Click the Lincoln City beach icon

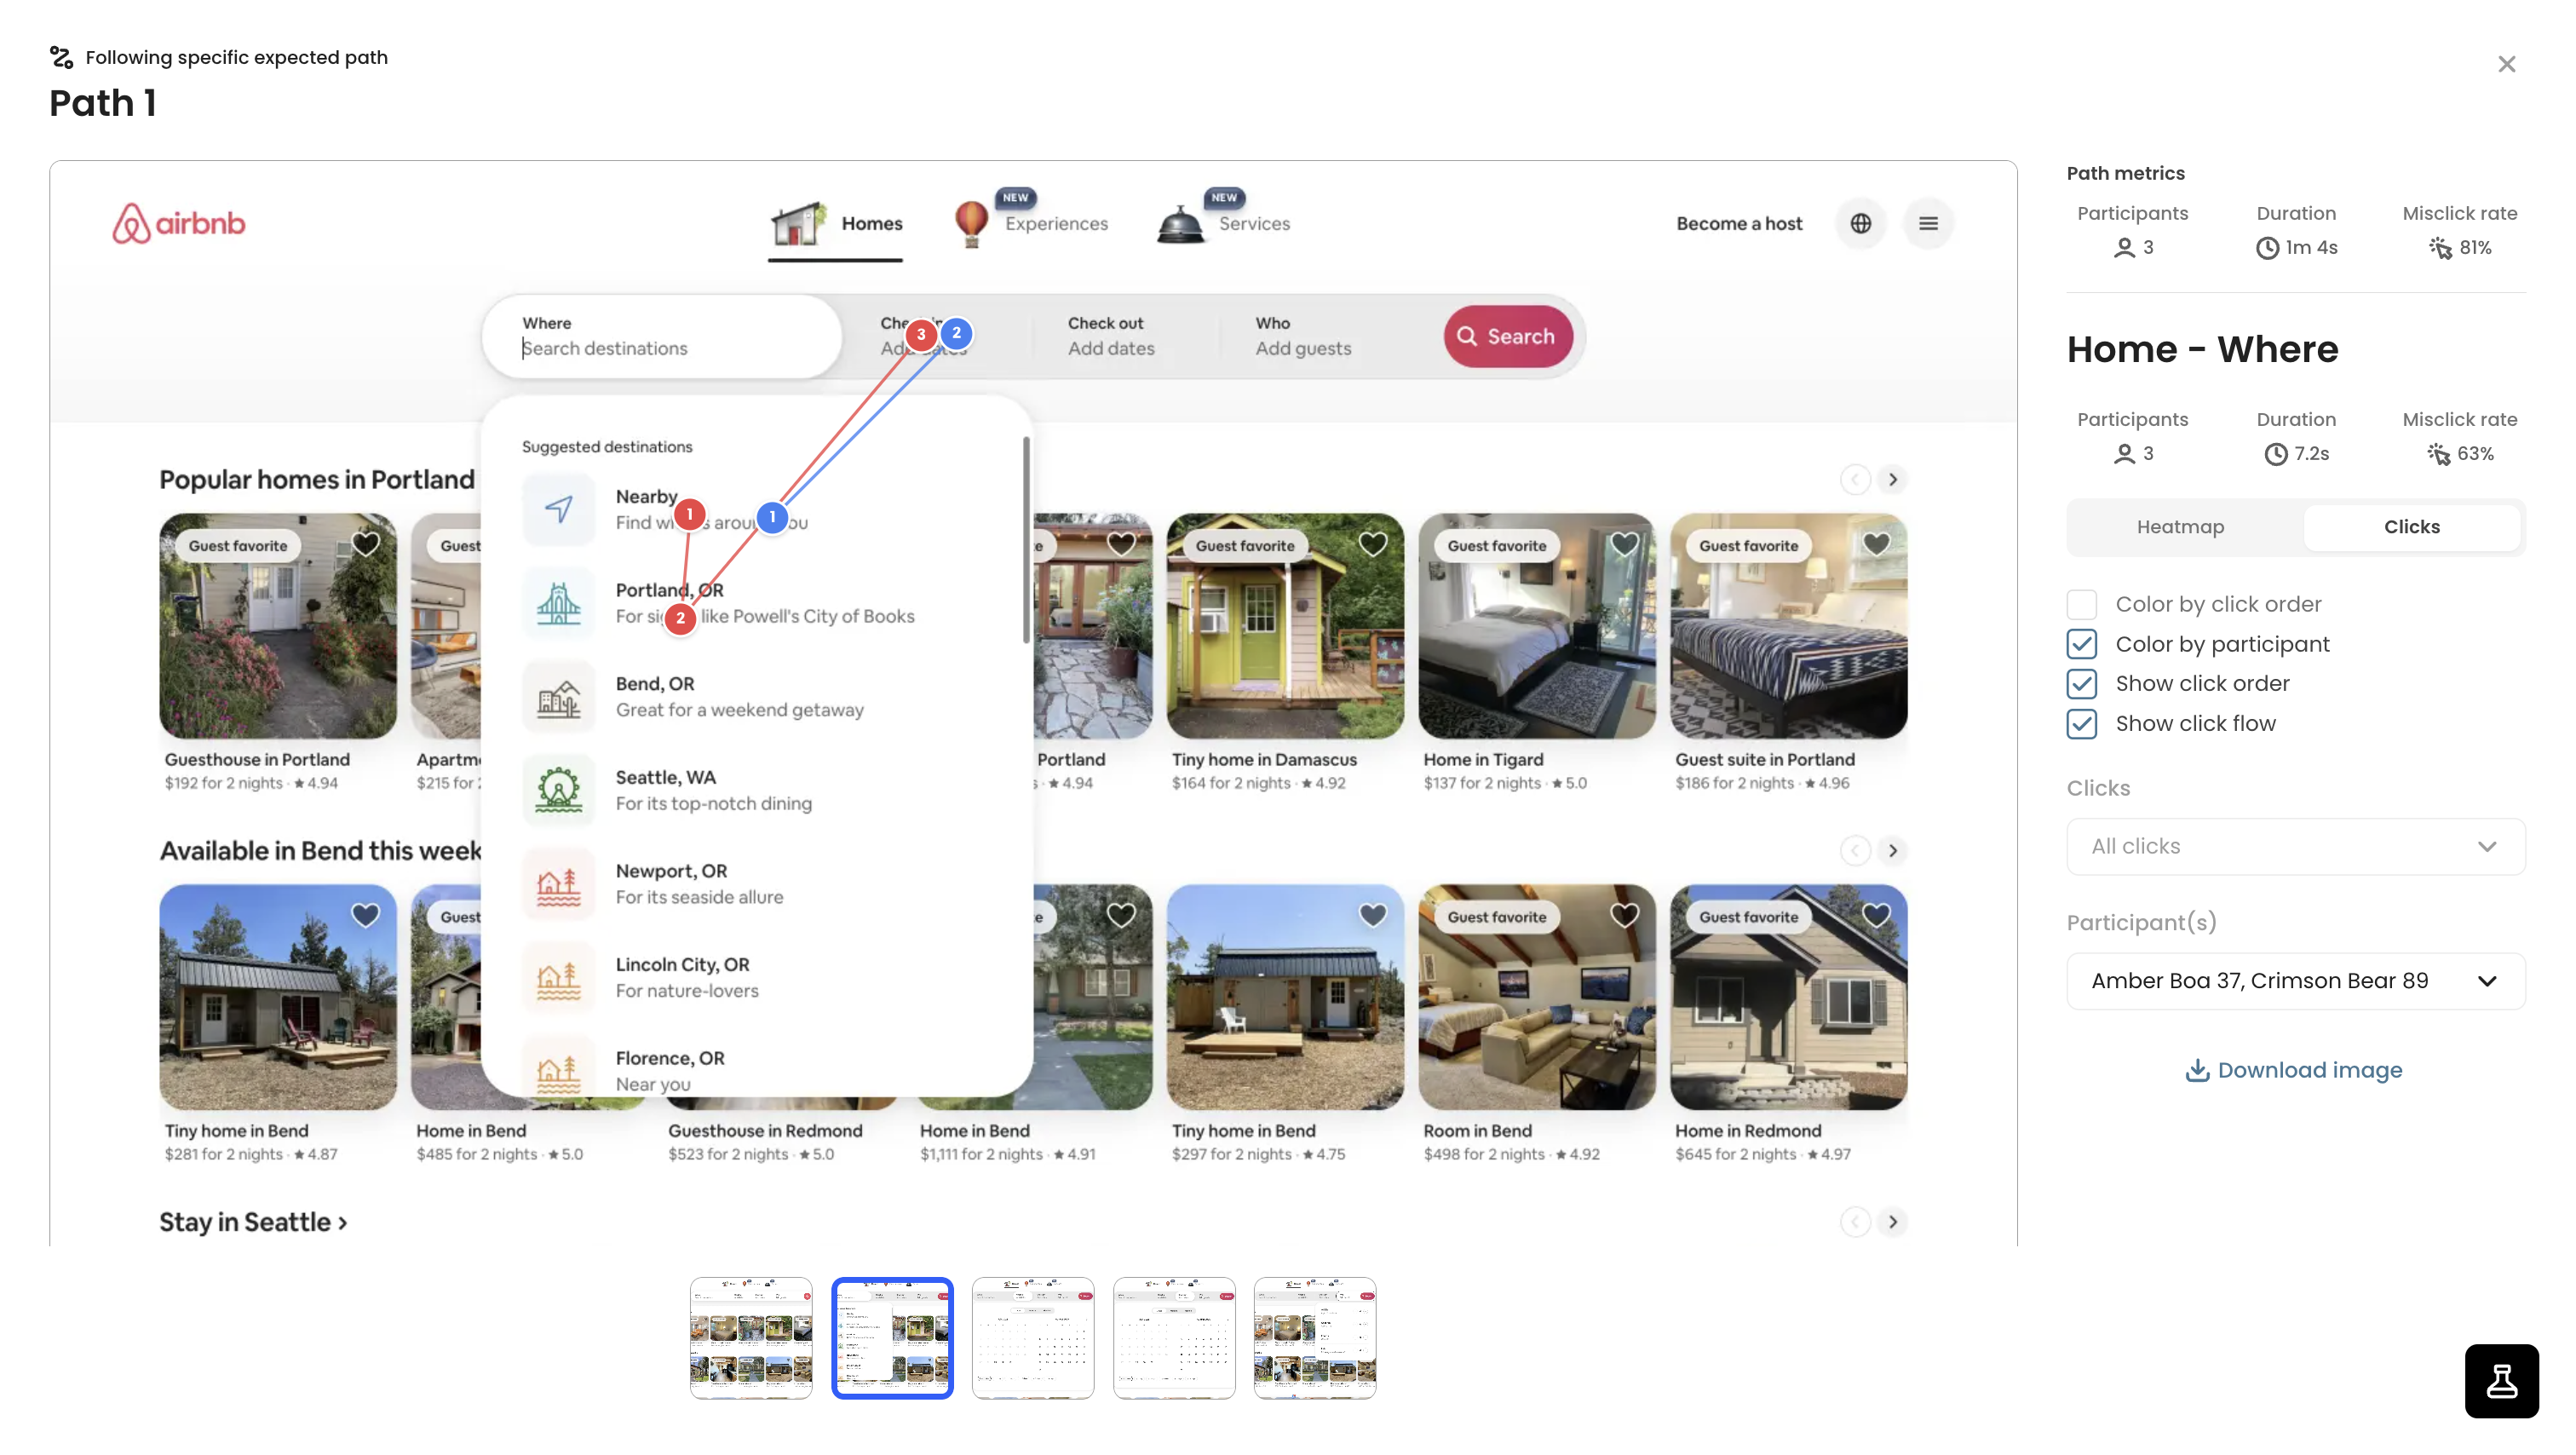(558, 978)
